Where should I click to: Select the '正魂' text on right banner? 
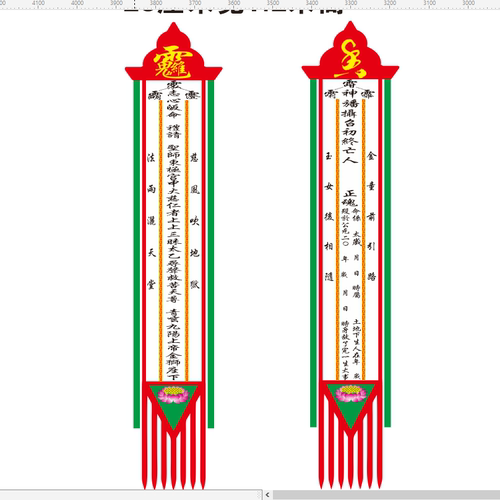[350, 198]
